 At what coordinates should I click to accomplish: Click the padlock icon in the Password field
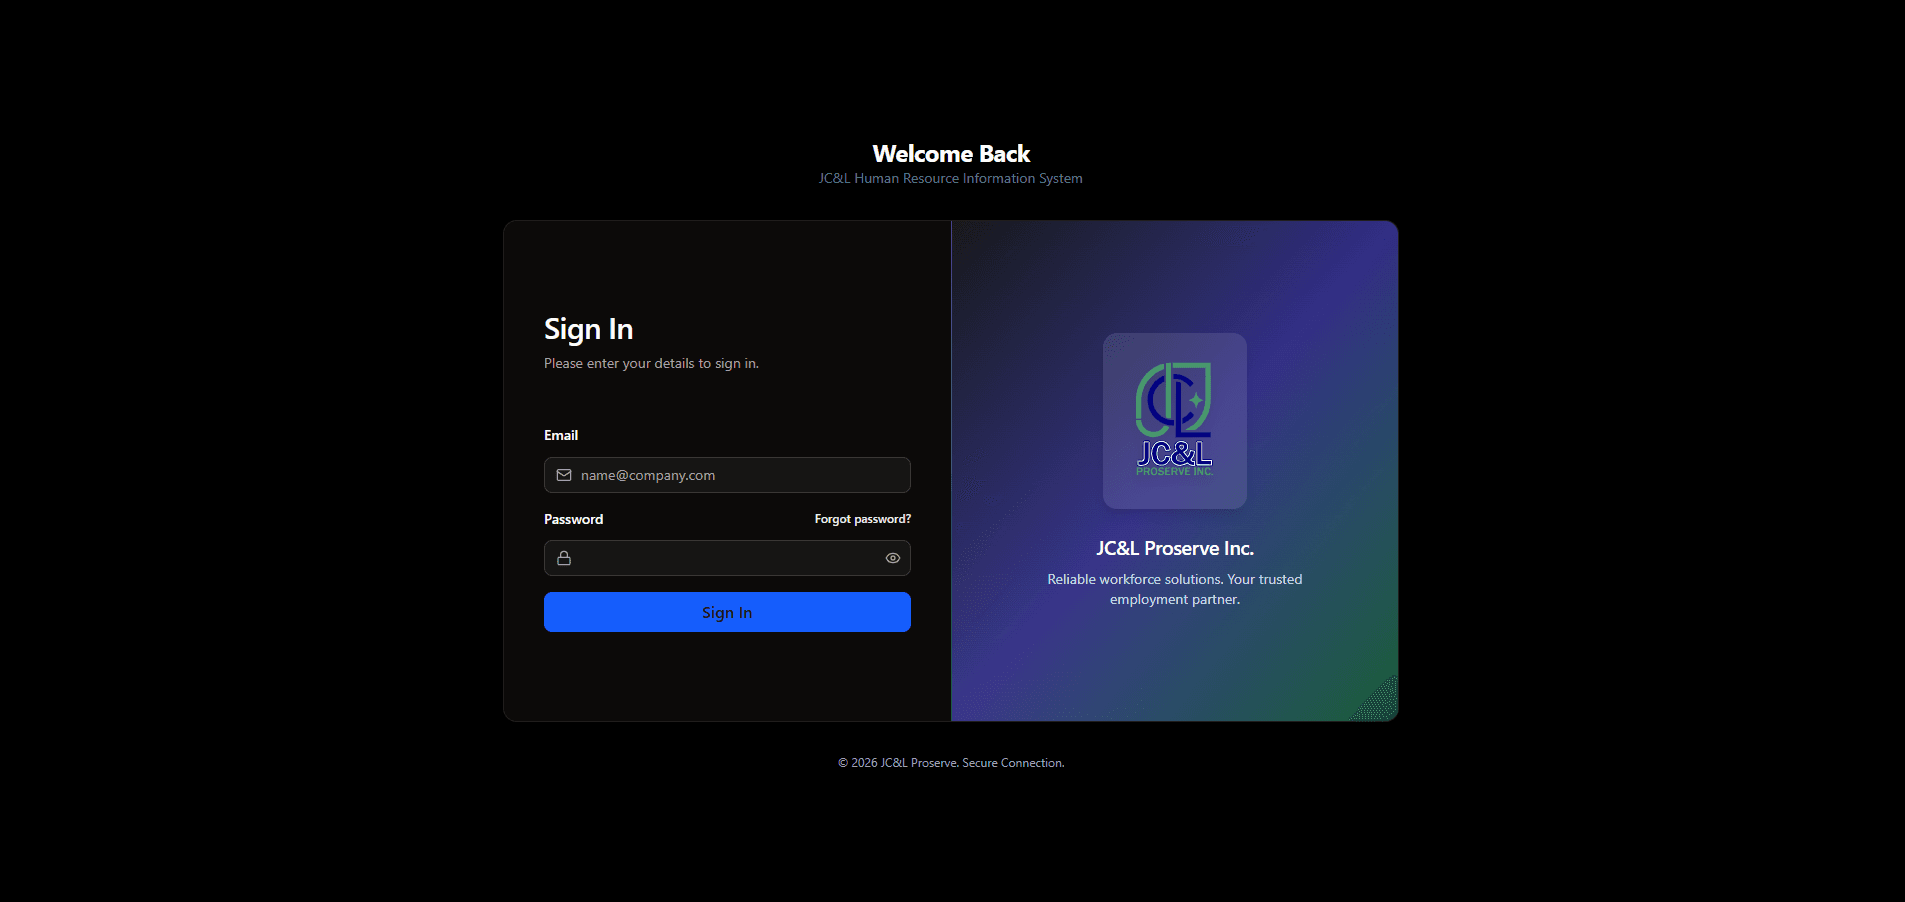[564, 558]
